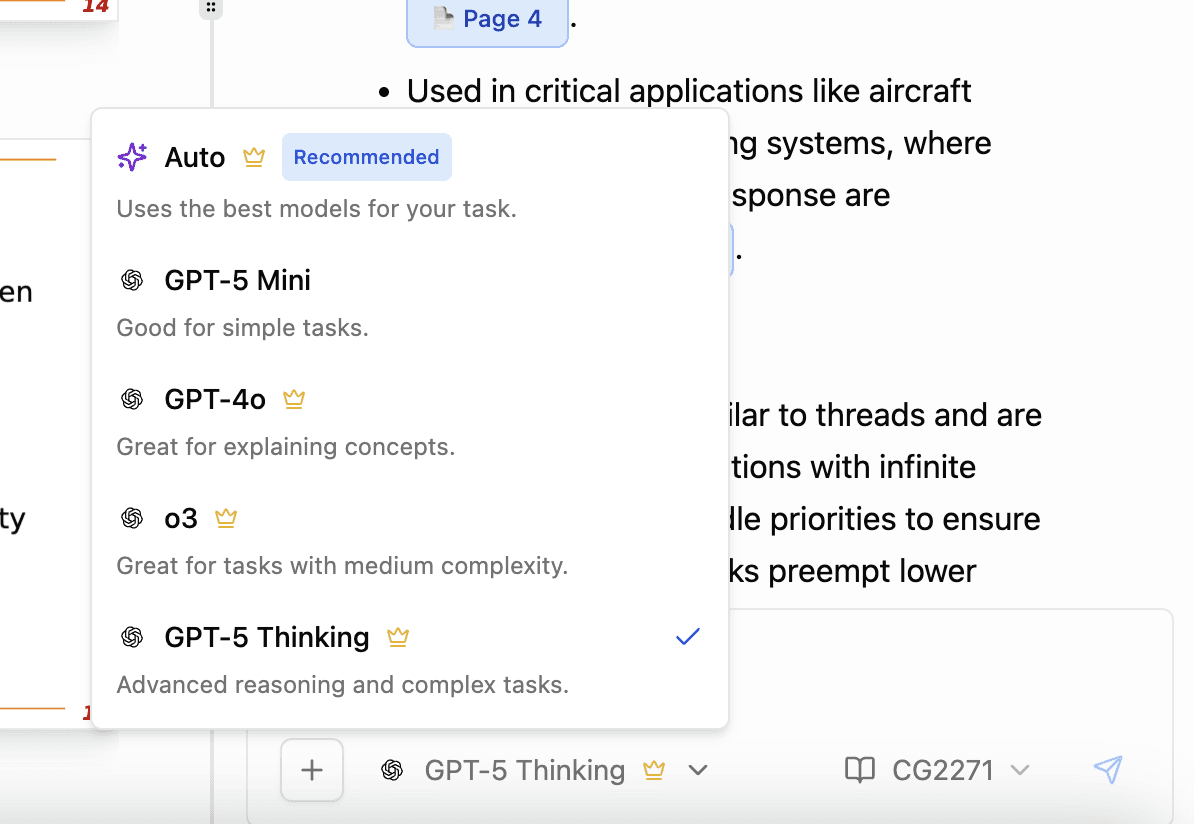
Task: Click the OpenAI logo beside GPT-5 Mini
Action: click(132, 280)
